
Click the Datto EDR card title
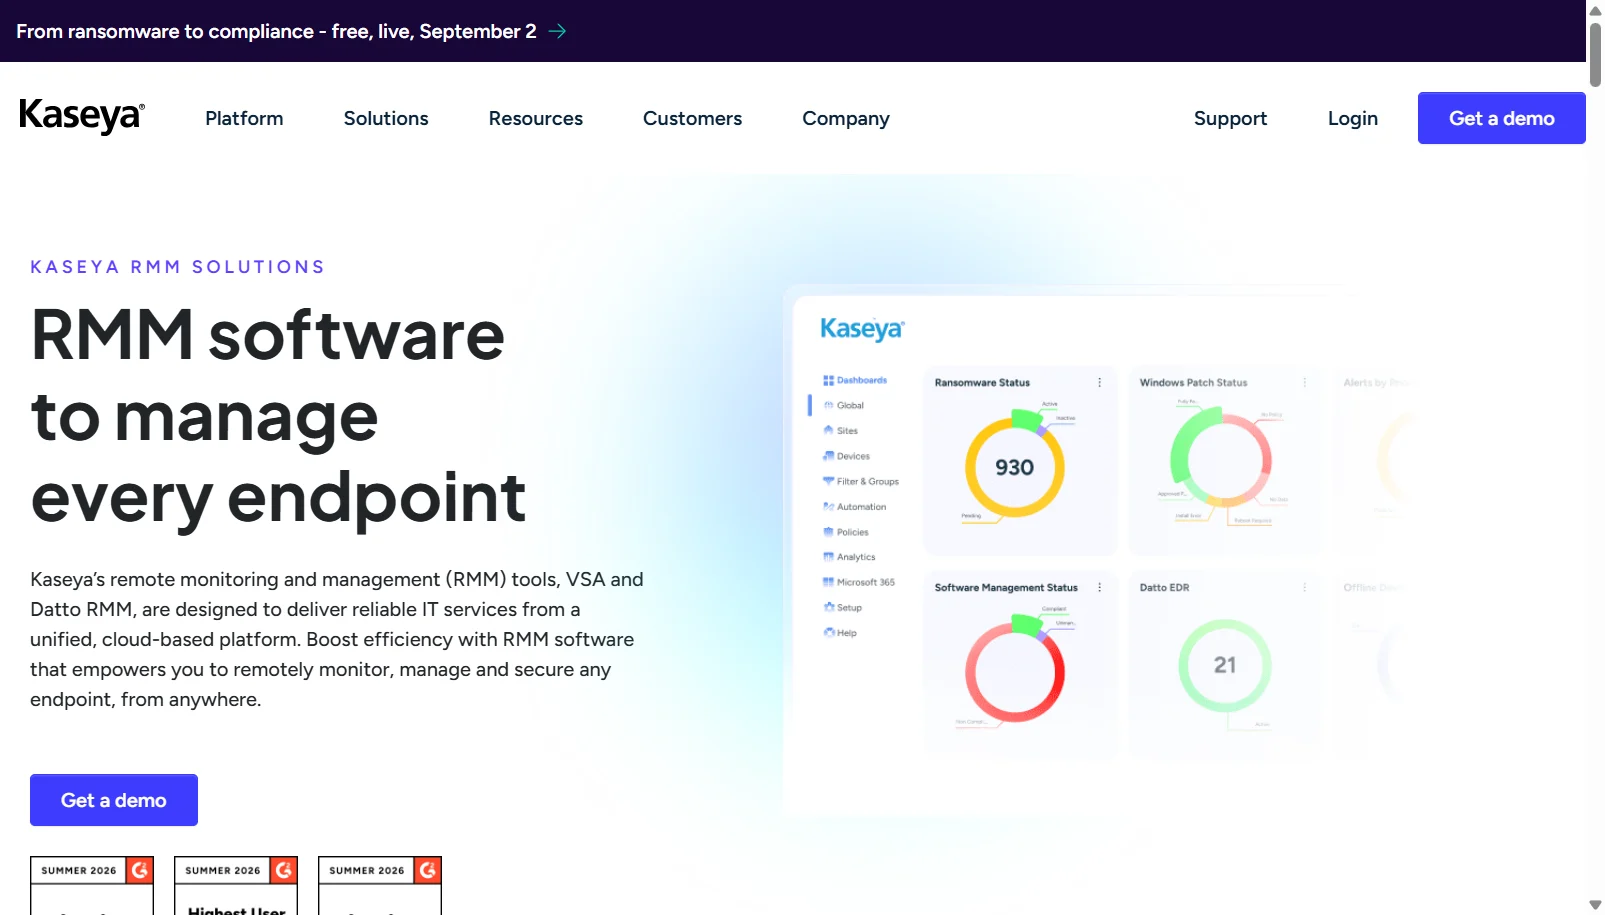pos(1164,587)
